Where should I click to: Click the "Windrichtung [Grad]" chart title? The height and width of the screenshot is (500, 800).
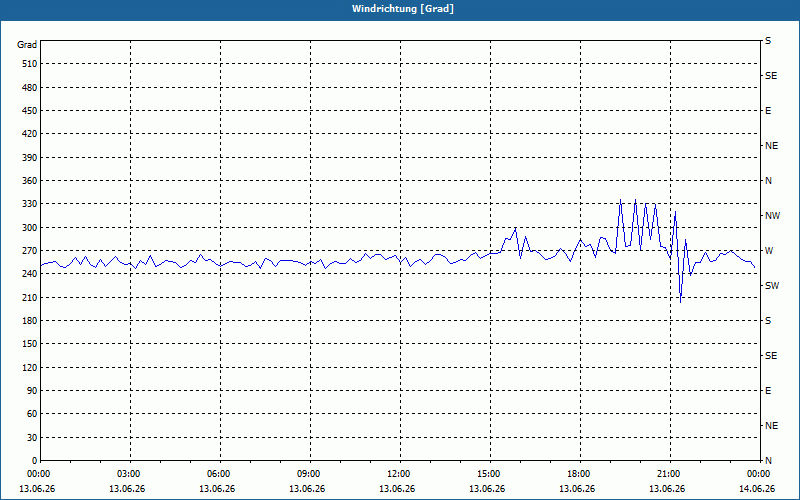click(403, 9)
